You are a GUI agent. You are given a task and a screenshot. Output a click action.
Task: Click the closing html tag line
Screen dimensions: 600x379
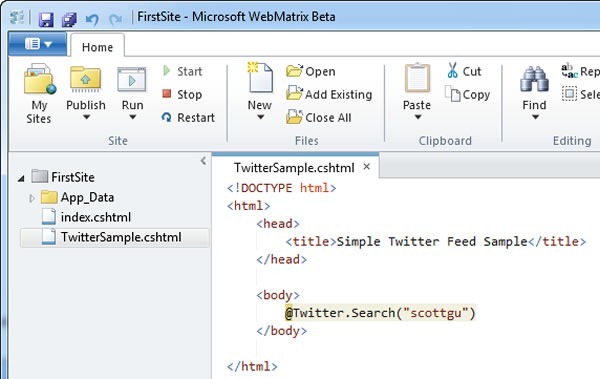(x=252, y=366)
